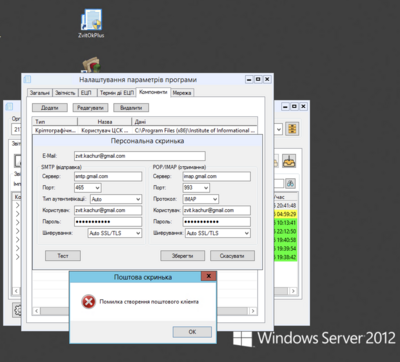Click the E-Mail field with zvit.kachur@gmail.com
The width and height of the screenshot is (400, 362).
click(x=140, y=156)
